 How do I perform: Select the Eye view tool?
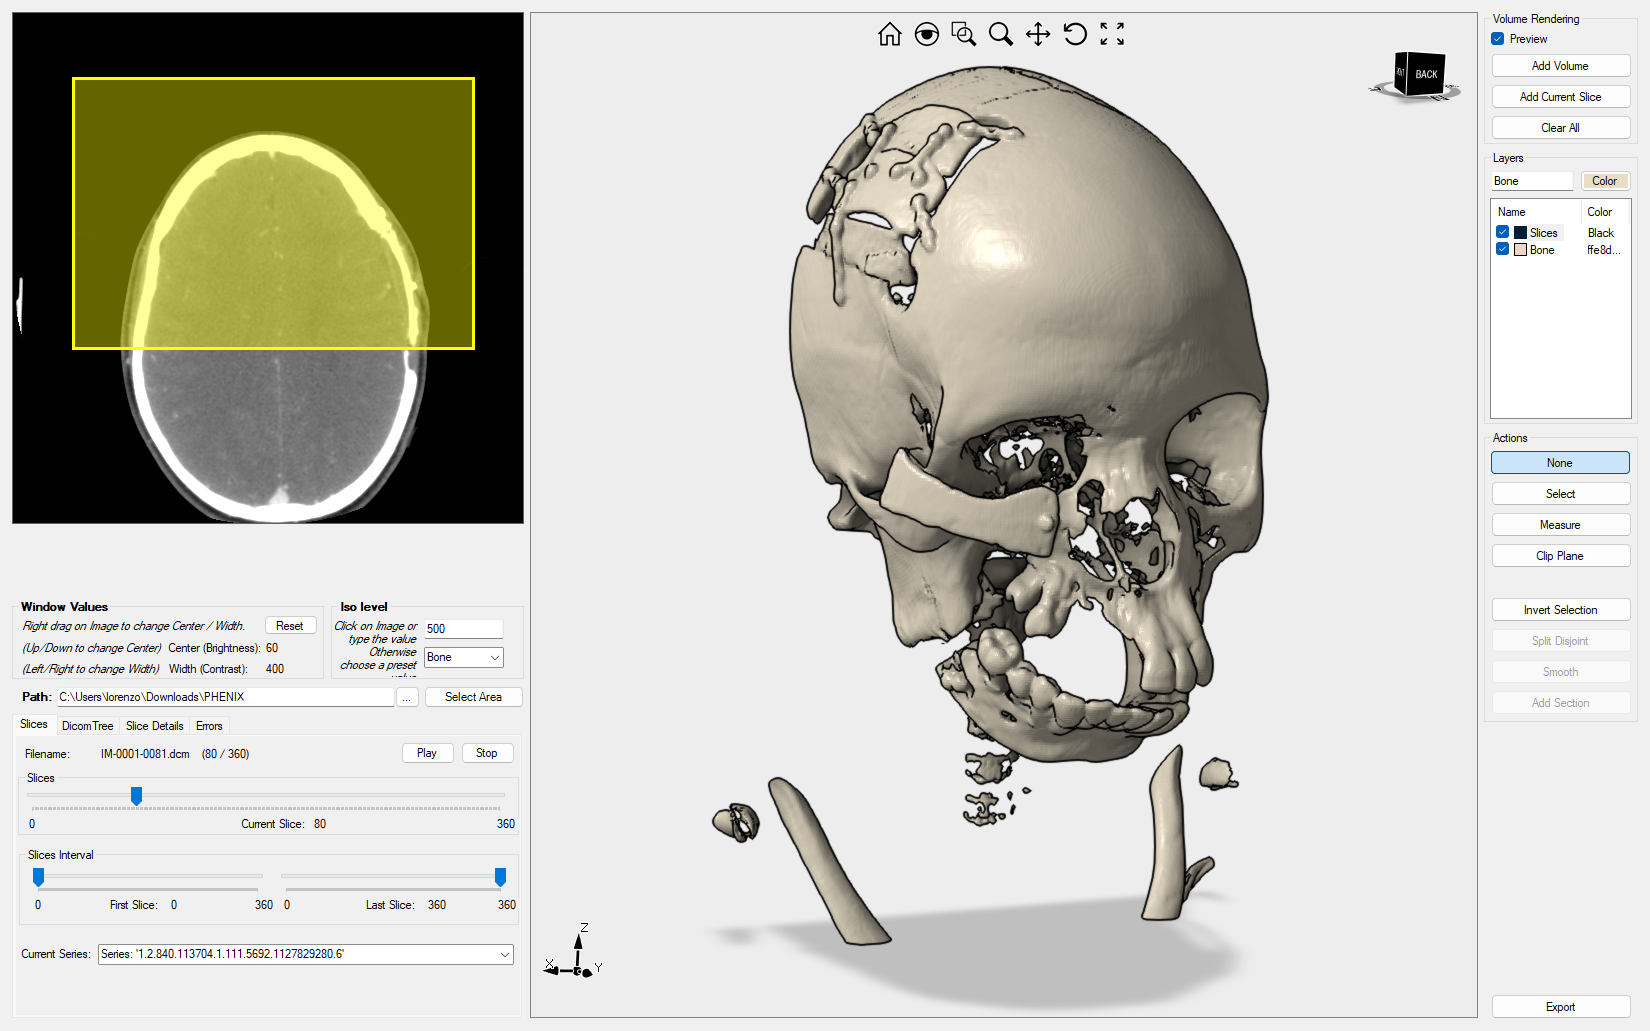[x=927, y=33]
